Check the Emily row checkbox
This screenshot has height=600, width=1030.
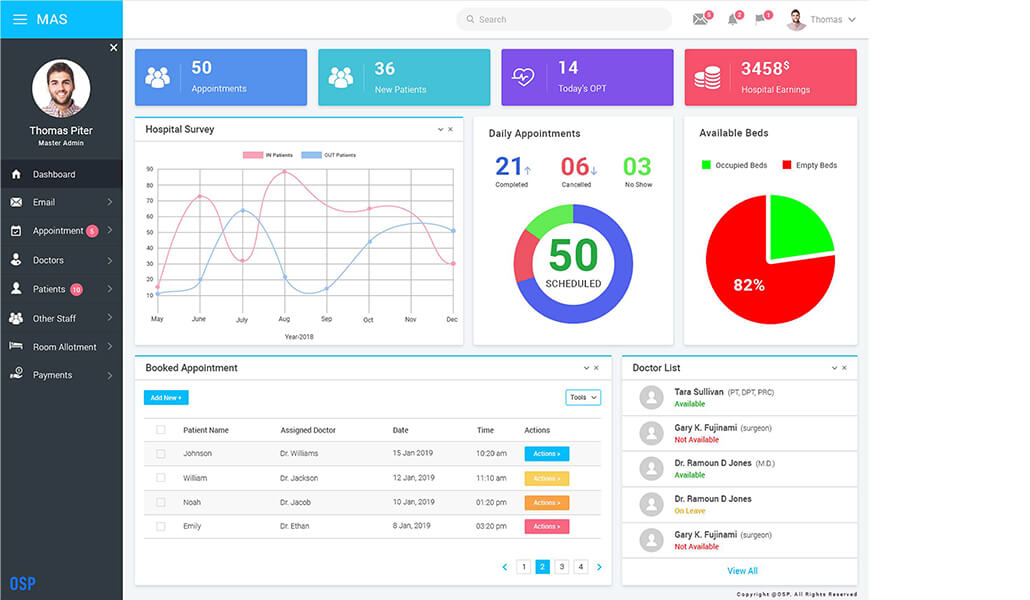[x=161, y=525]
